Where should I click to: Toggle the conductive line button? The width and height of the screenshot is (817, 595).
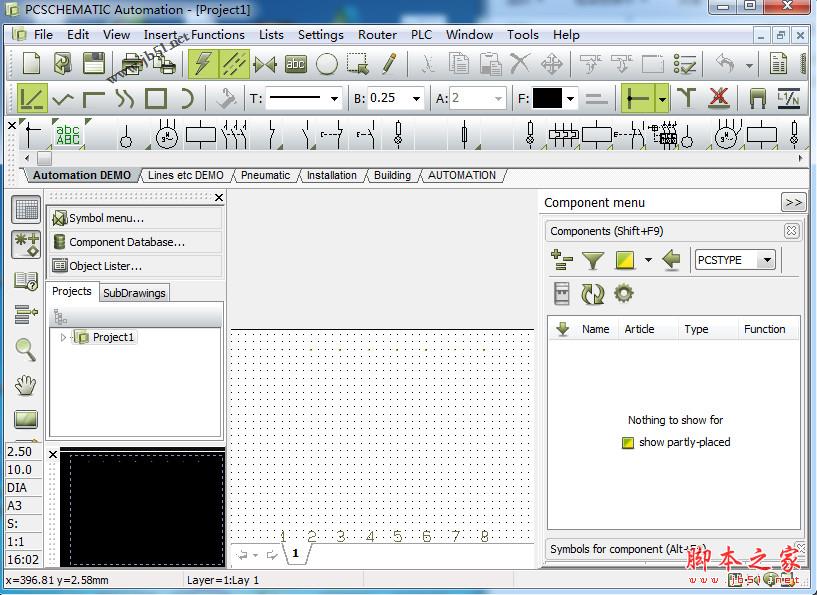(637, 98)
